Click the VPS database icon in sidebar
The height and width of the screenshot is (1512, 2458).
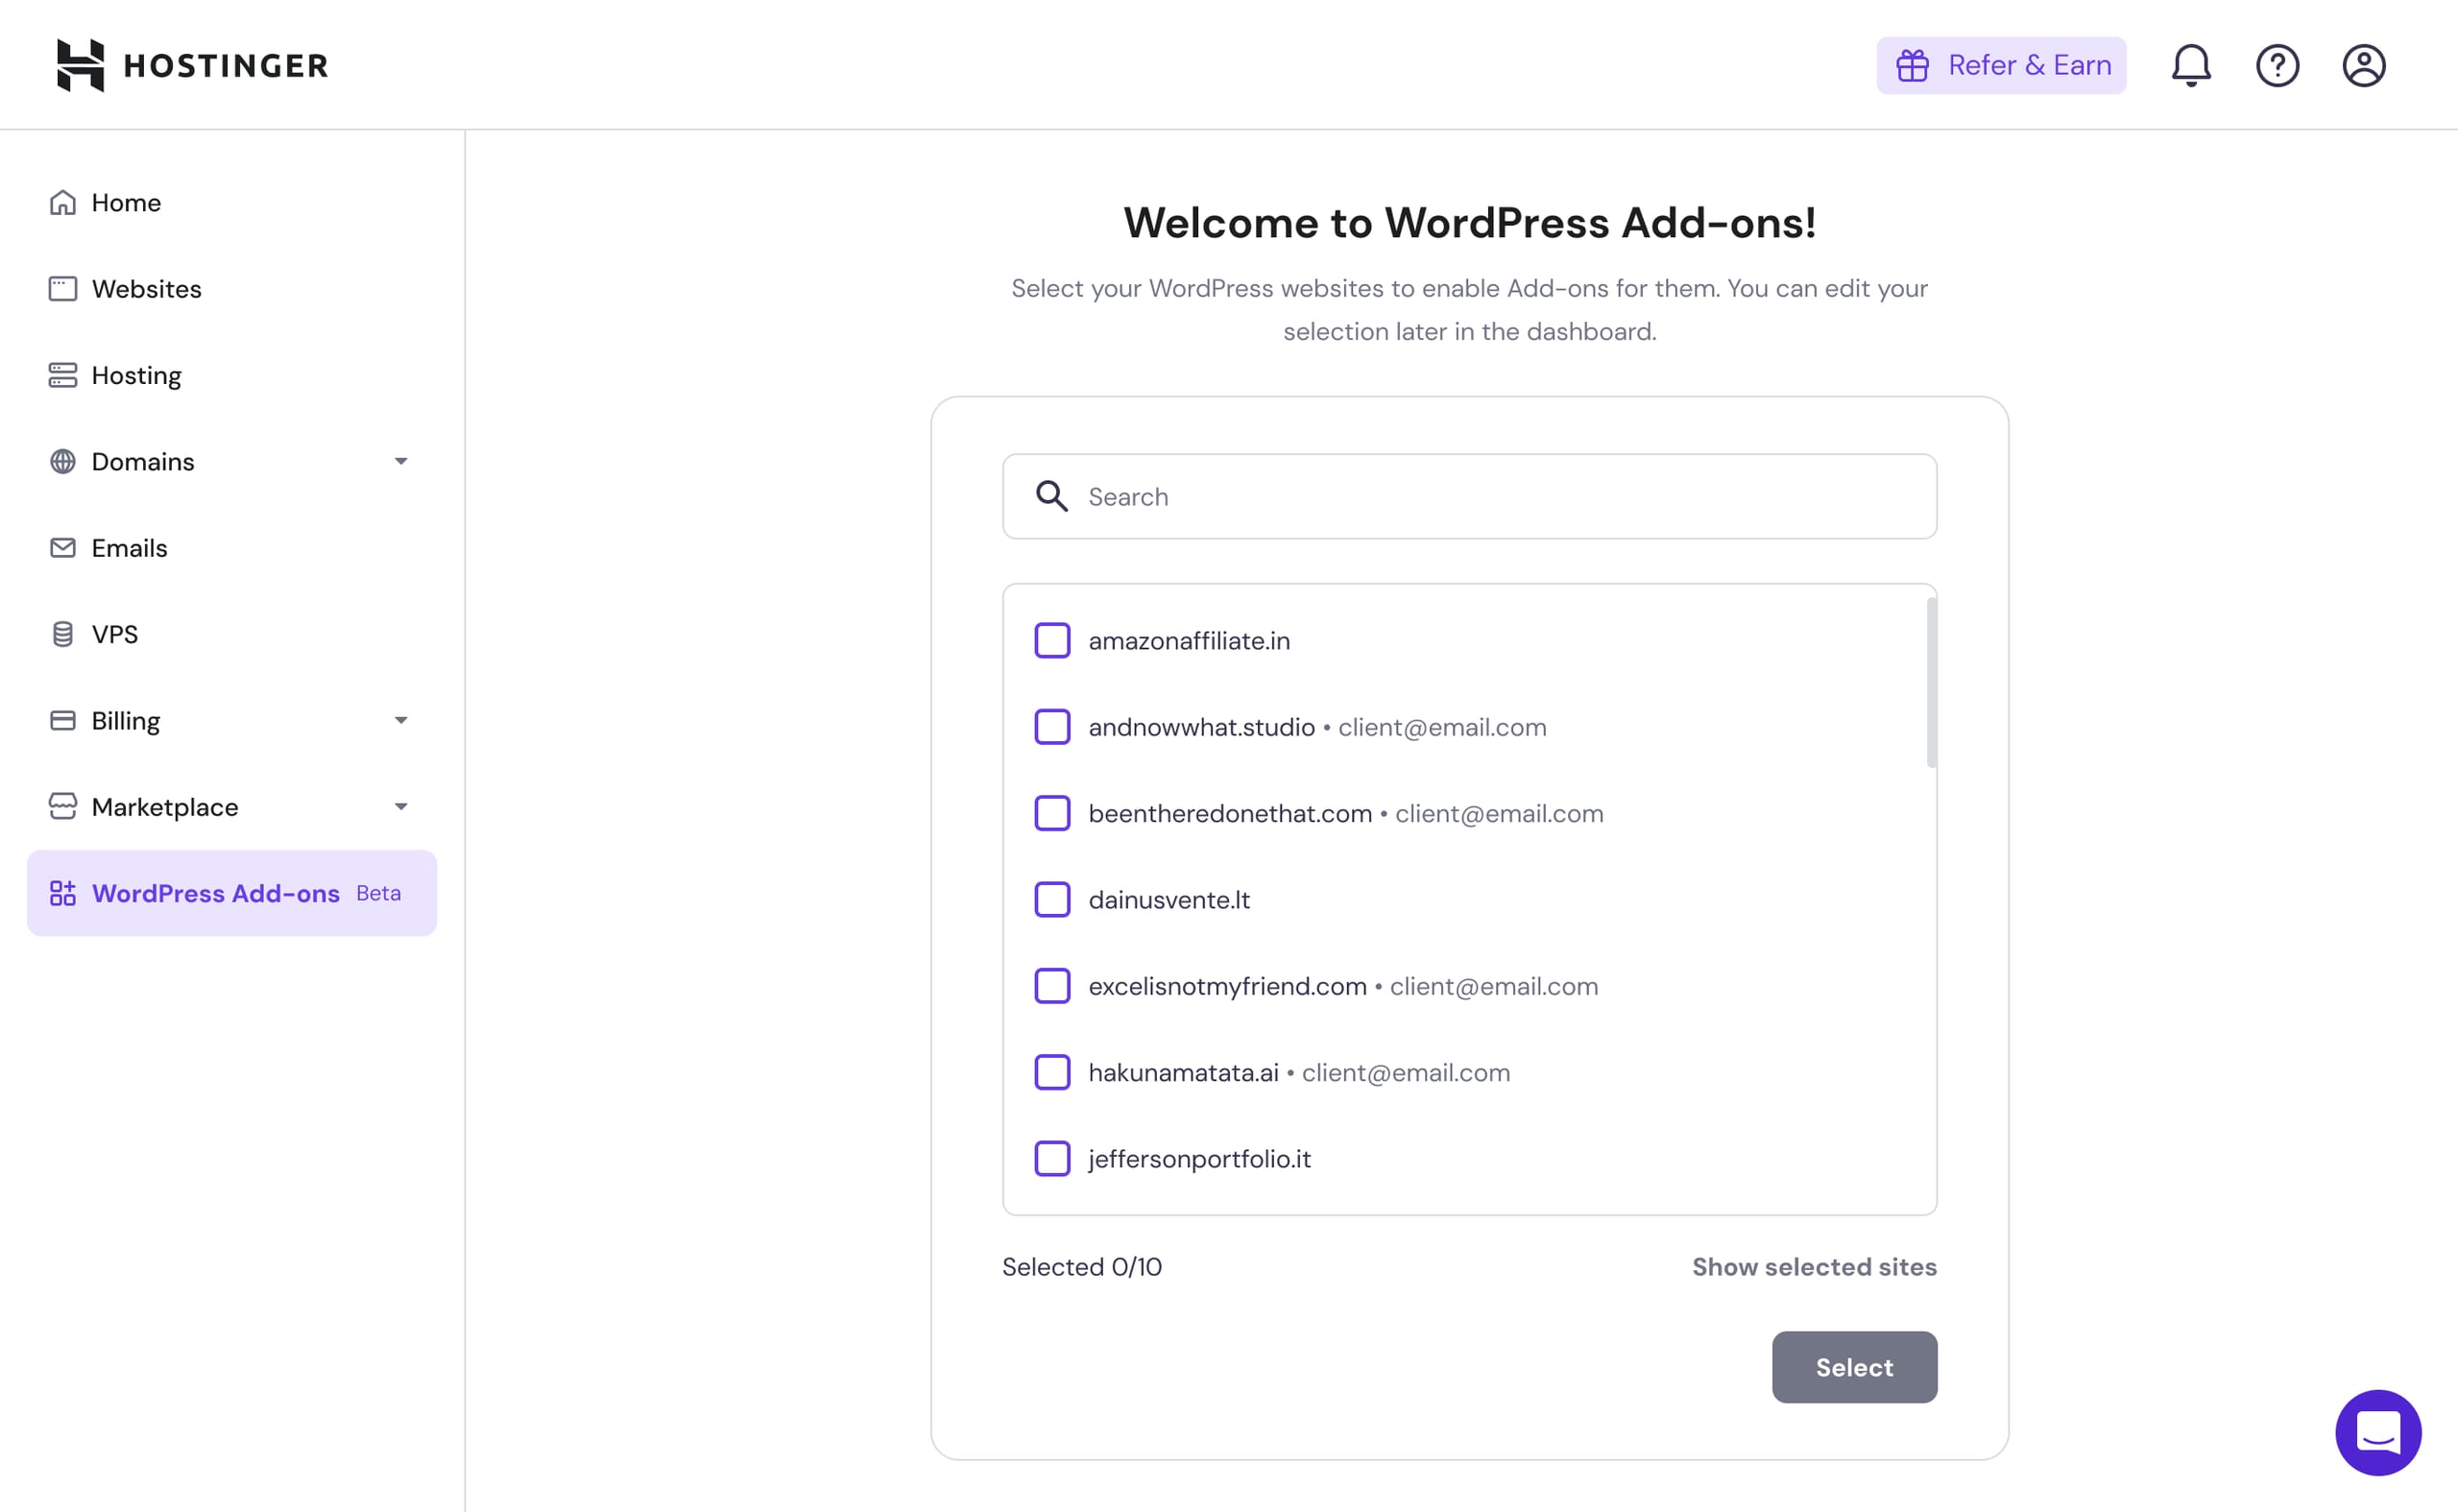62,634
